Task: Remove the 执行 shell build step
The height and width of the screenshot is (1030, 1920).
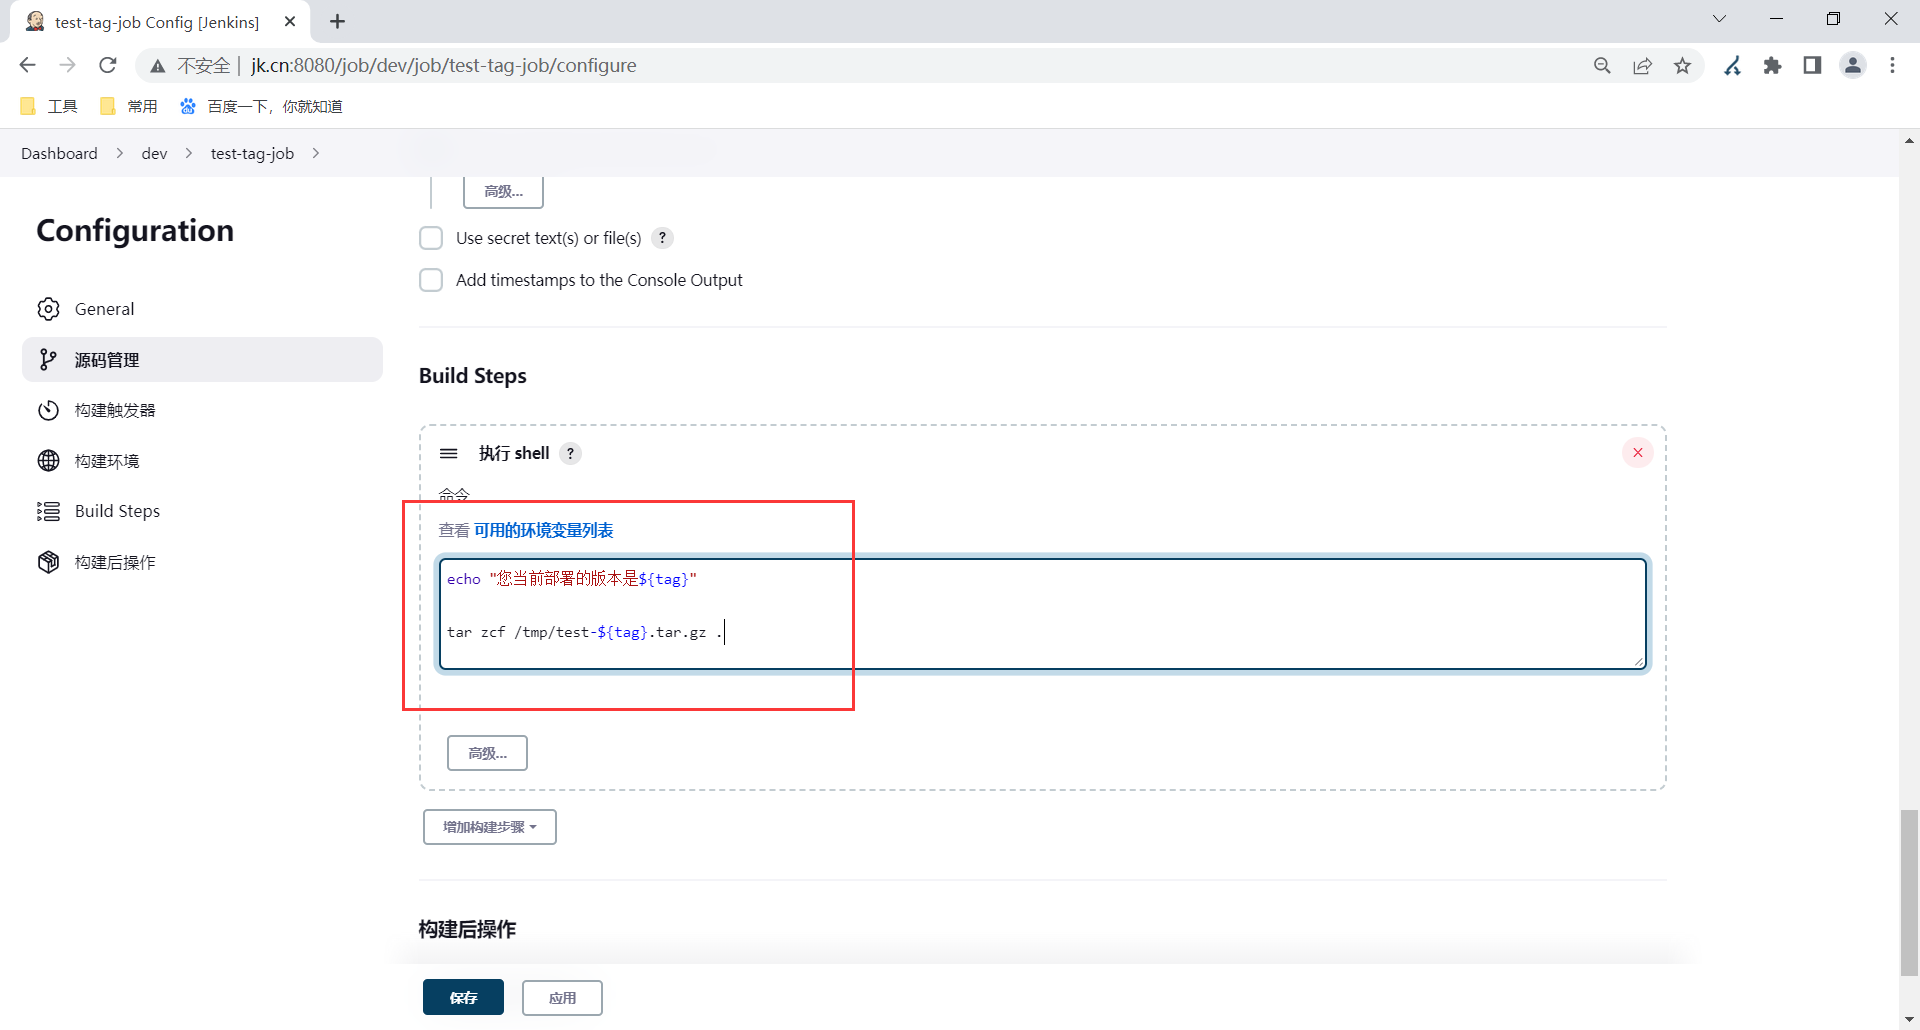Action: 1638,453
